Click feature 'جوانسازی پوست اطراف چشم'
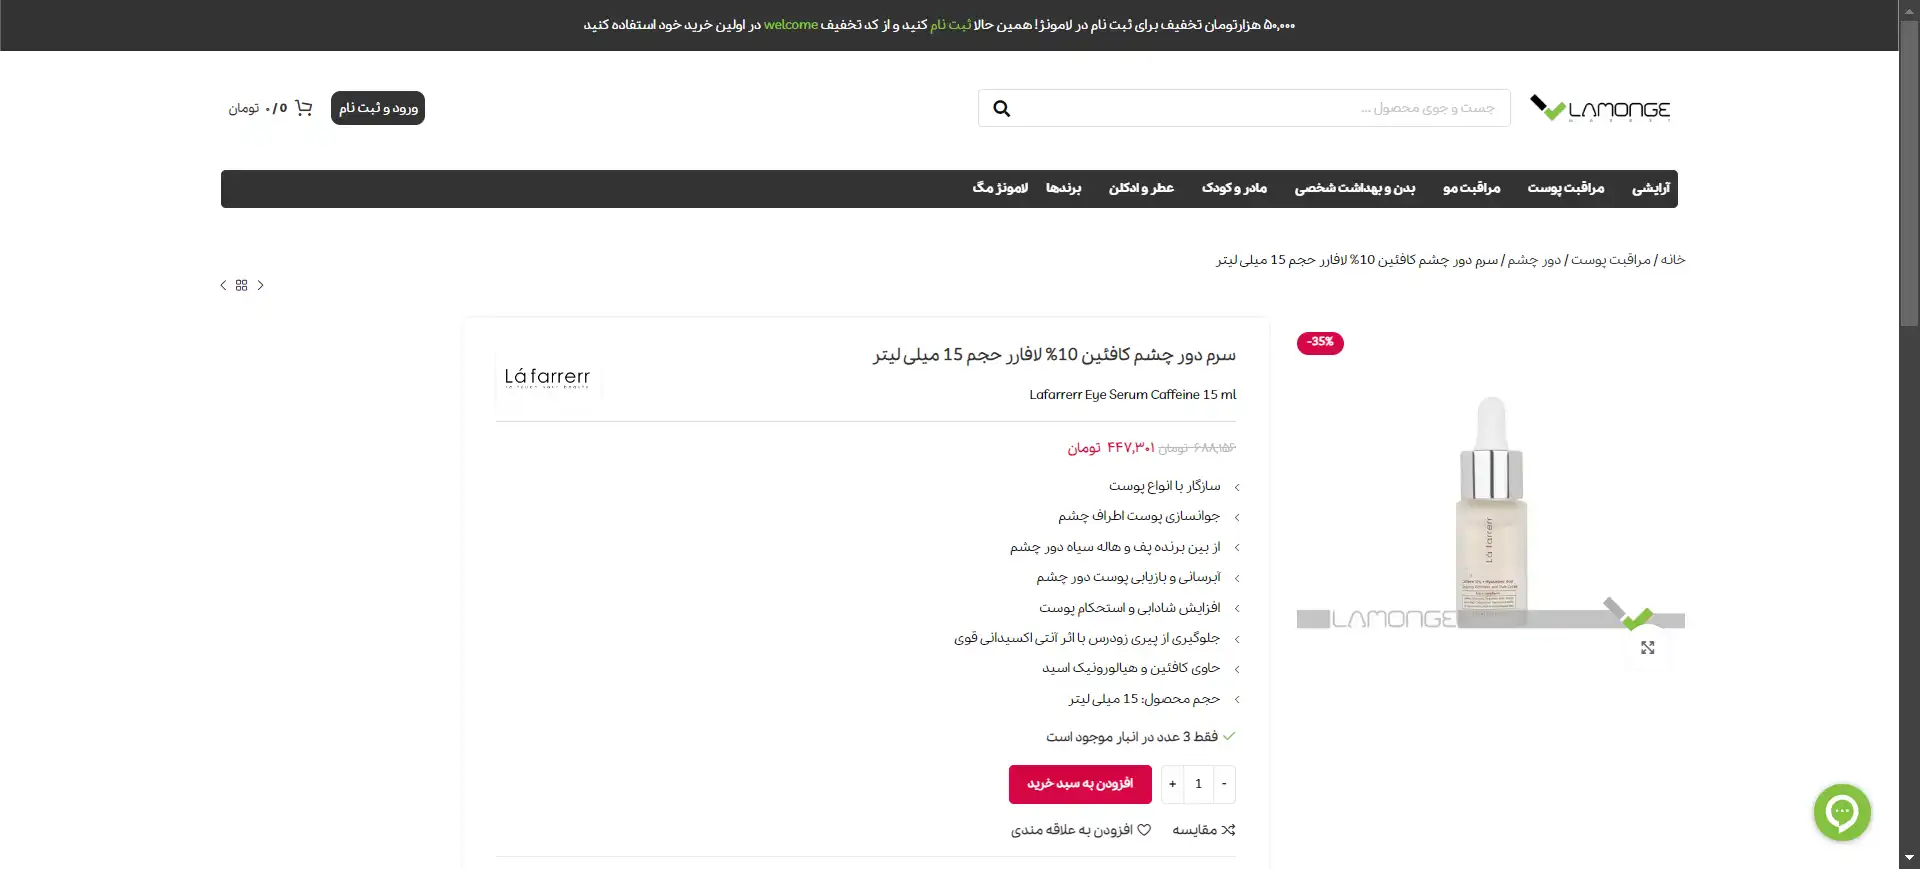Viewport: 1920px width, 869px height. tap(1139, 516)
